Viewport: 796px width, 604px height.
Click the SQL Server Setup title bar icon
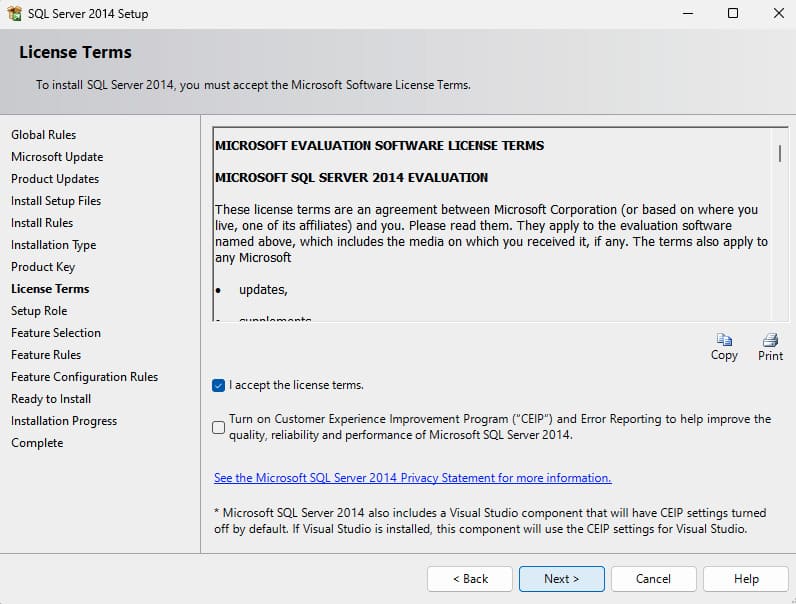(x=15, y=13)
